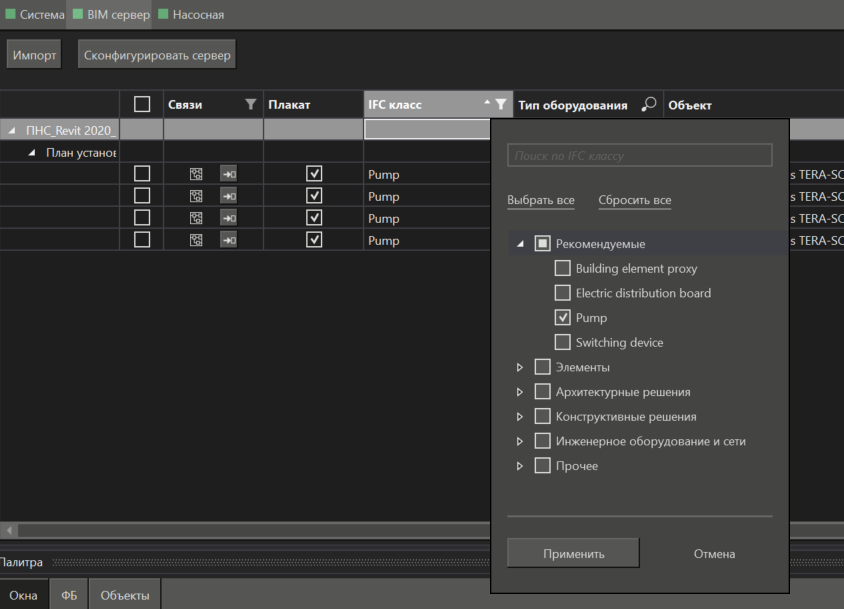Click the search icon in Тип оборудования header
The height and width of the screenshot is (609, 844).
point(649,105)
